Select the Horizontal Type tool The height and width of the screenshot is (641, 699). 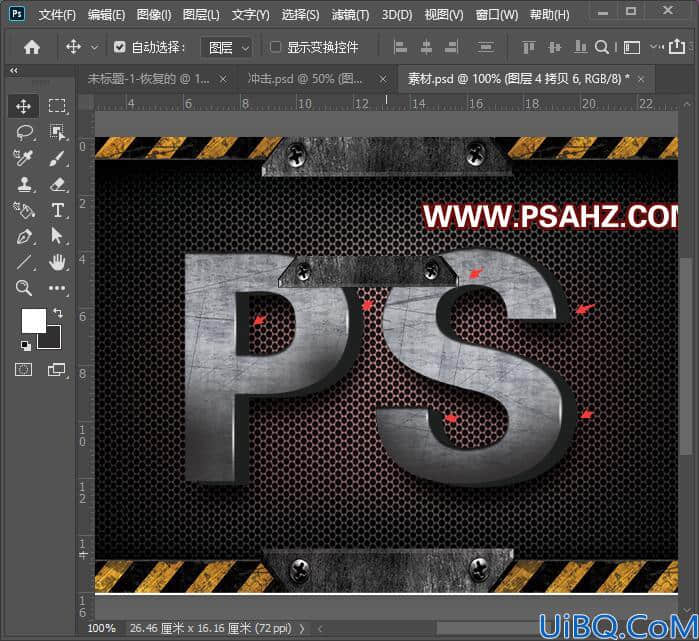coord(58,210)
